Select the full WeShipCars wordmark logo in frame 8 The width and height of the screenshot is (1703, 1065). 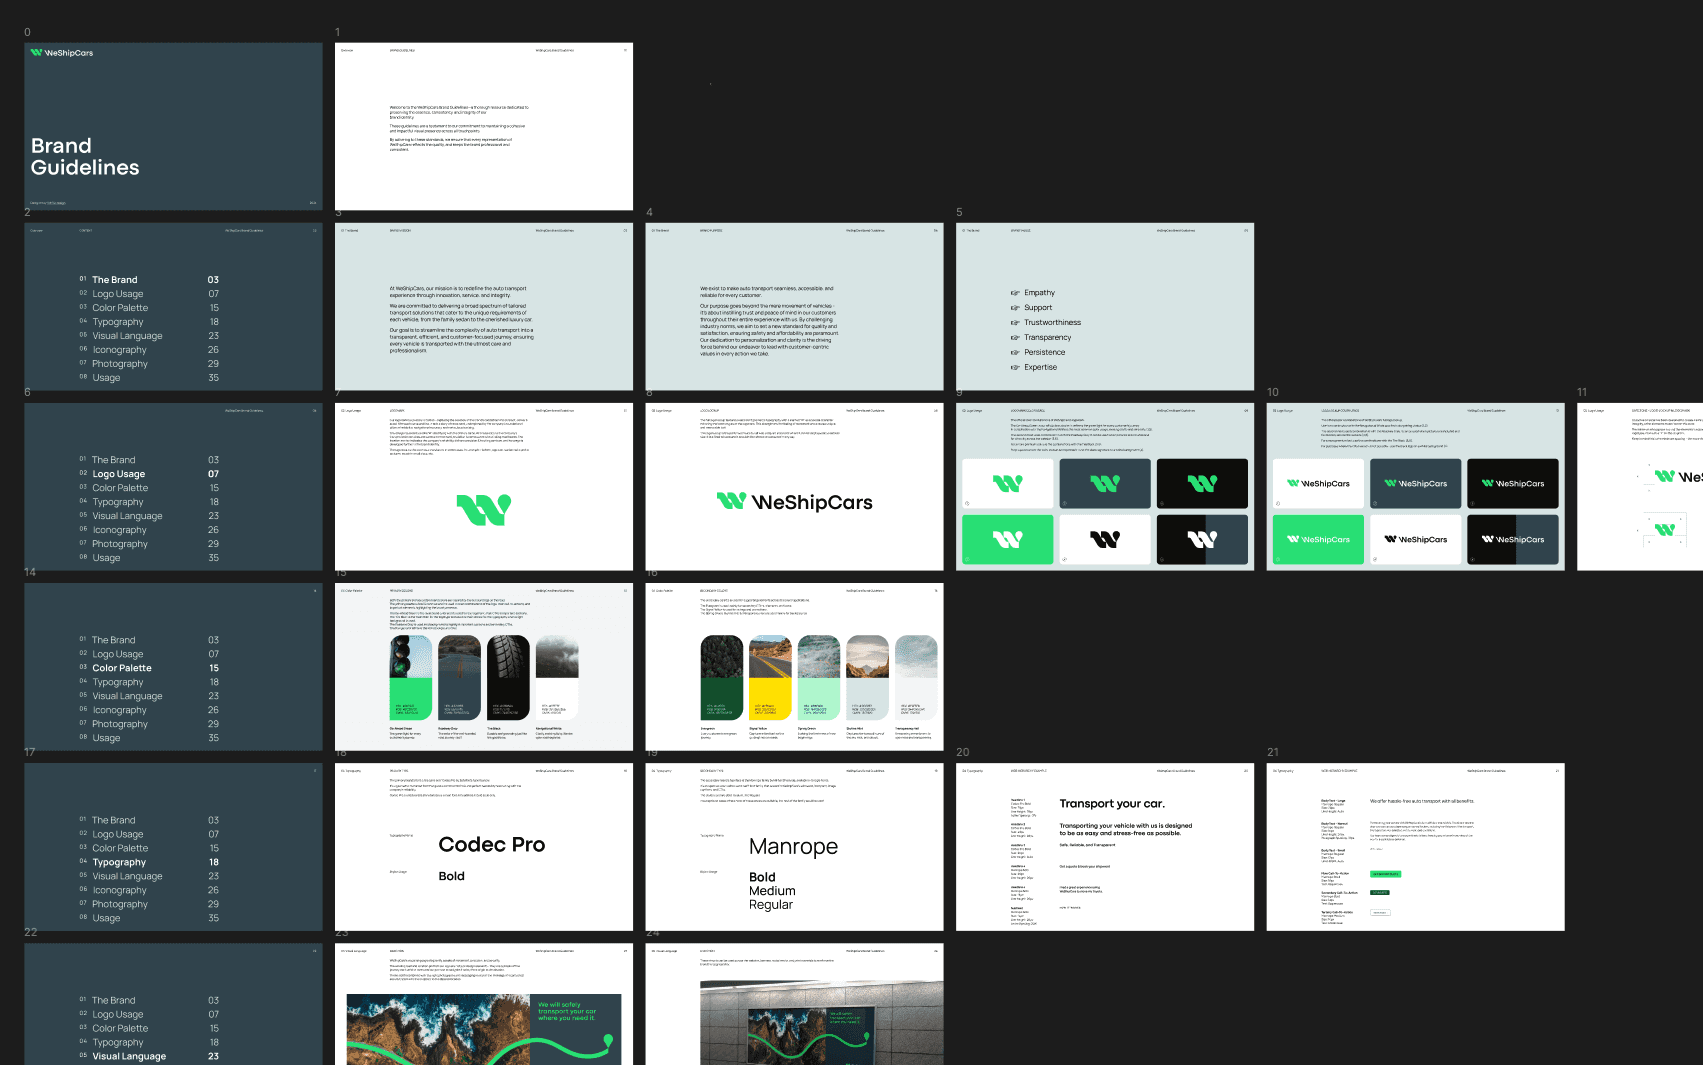pyautogui.click(x=794, y=502)
